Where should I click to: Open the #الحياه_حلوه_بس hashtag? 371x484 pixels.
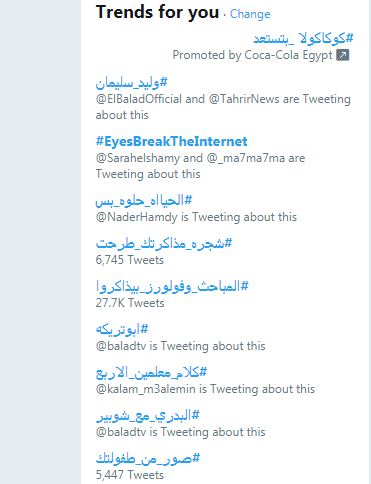144,200
